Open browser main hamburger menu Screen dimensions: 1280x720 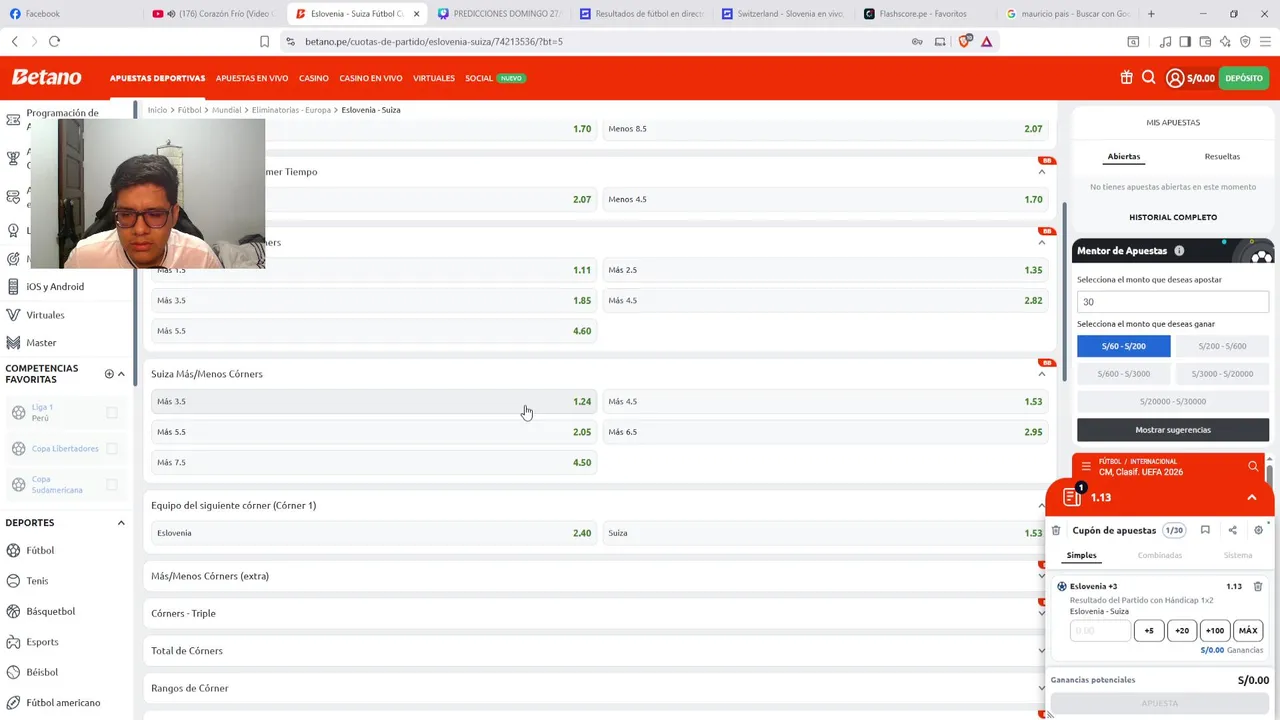[1265, 41]
